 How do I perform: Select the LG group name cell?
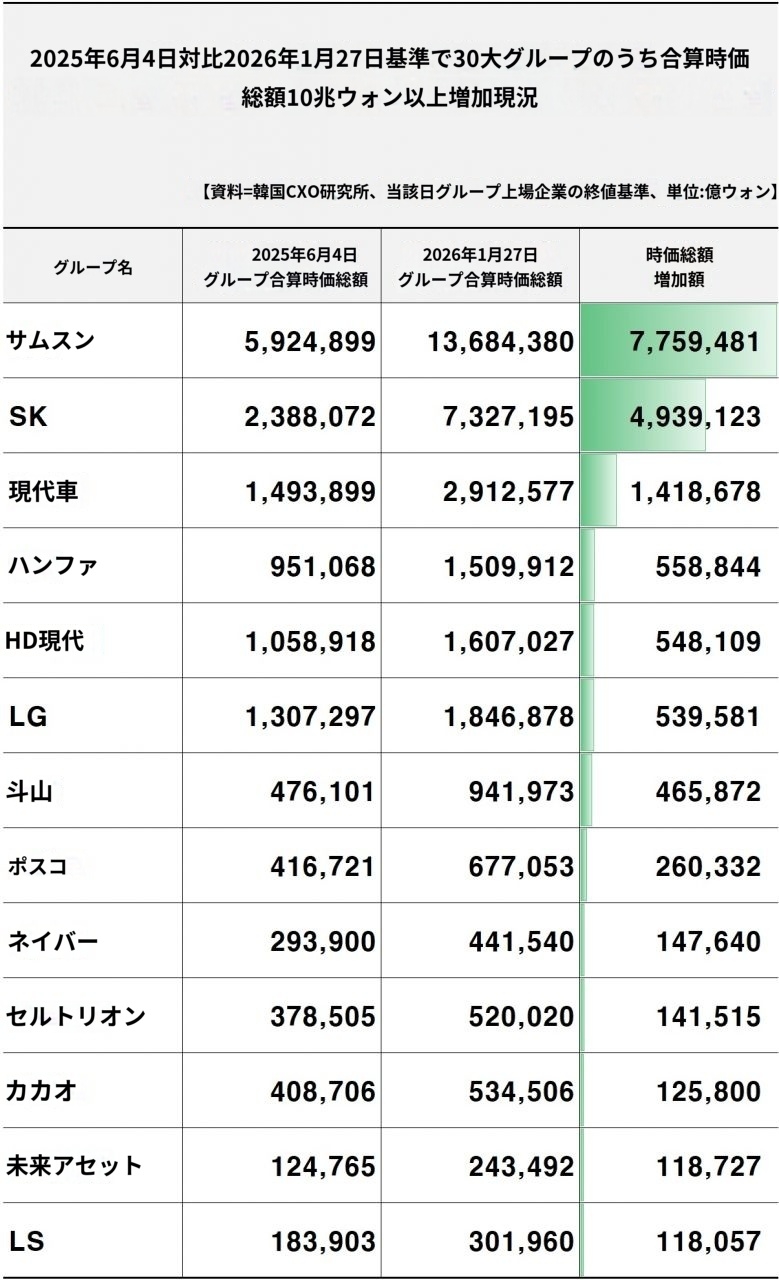point(28,716)
